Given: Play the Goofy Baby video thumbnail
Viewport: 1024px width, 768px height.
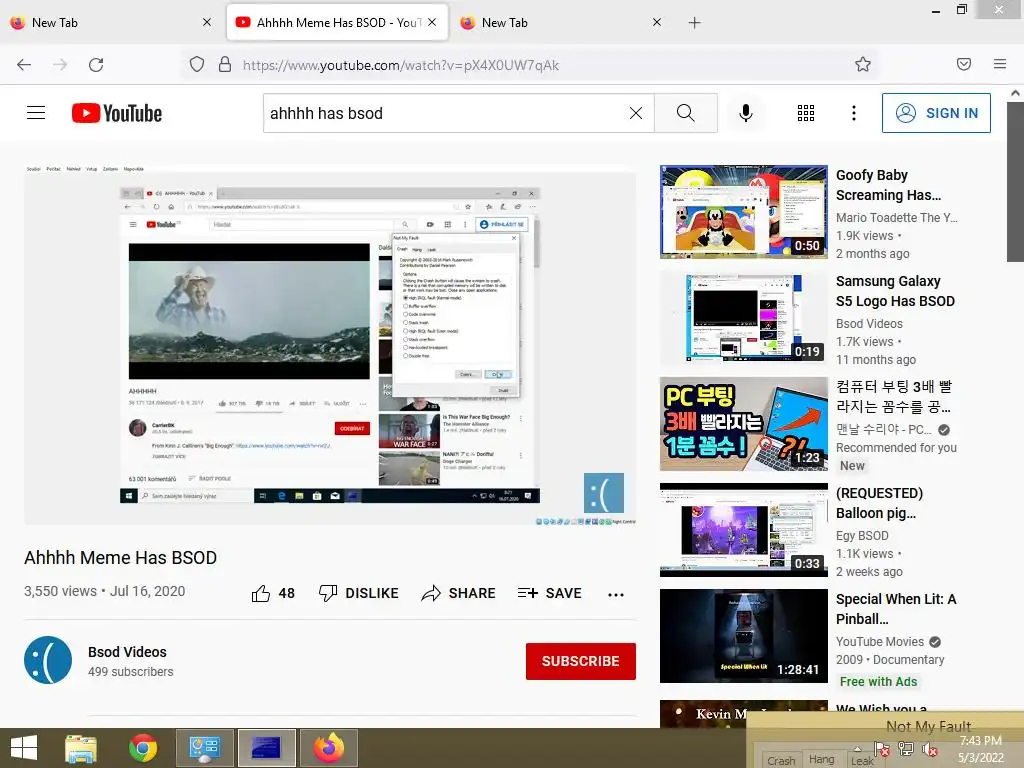Looking at the screenshot, I should click(x=743, y=212).
